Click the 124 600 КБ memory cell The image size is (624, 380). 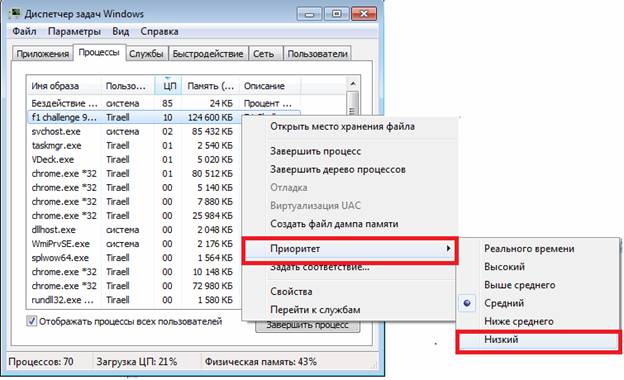[x=211, y=117]
